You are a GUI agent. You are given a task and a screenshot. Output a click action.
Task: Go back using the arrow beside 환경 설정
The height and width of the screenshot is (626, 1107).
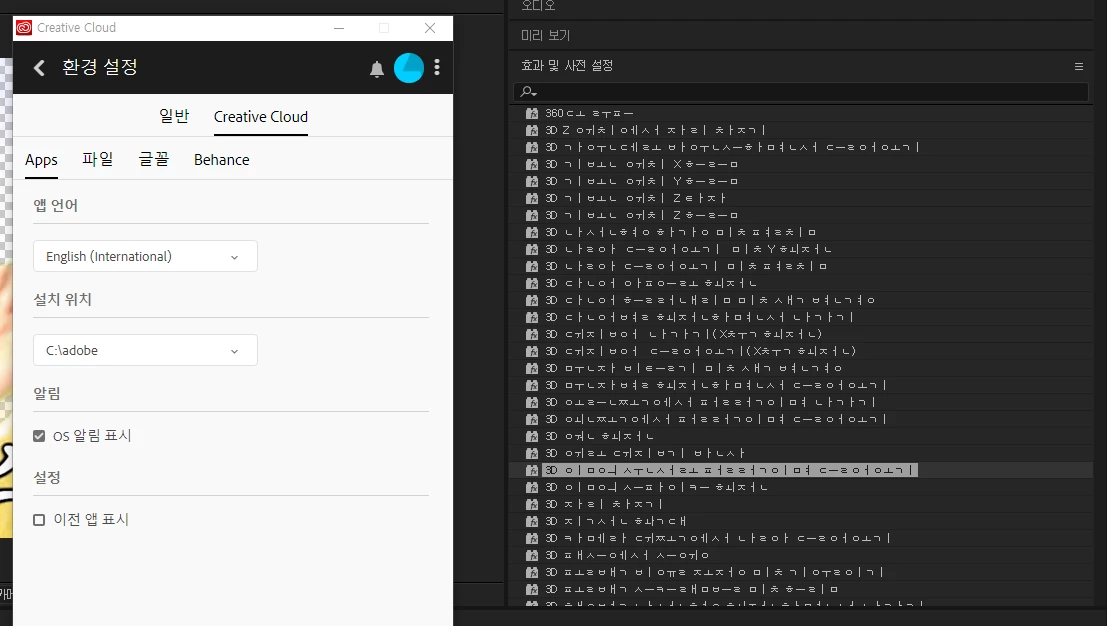point(40,68)
